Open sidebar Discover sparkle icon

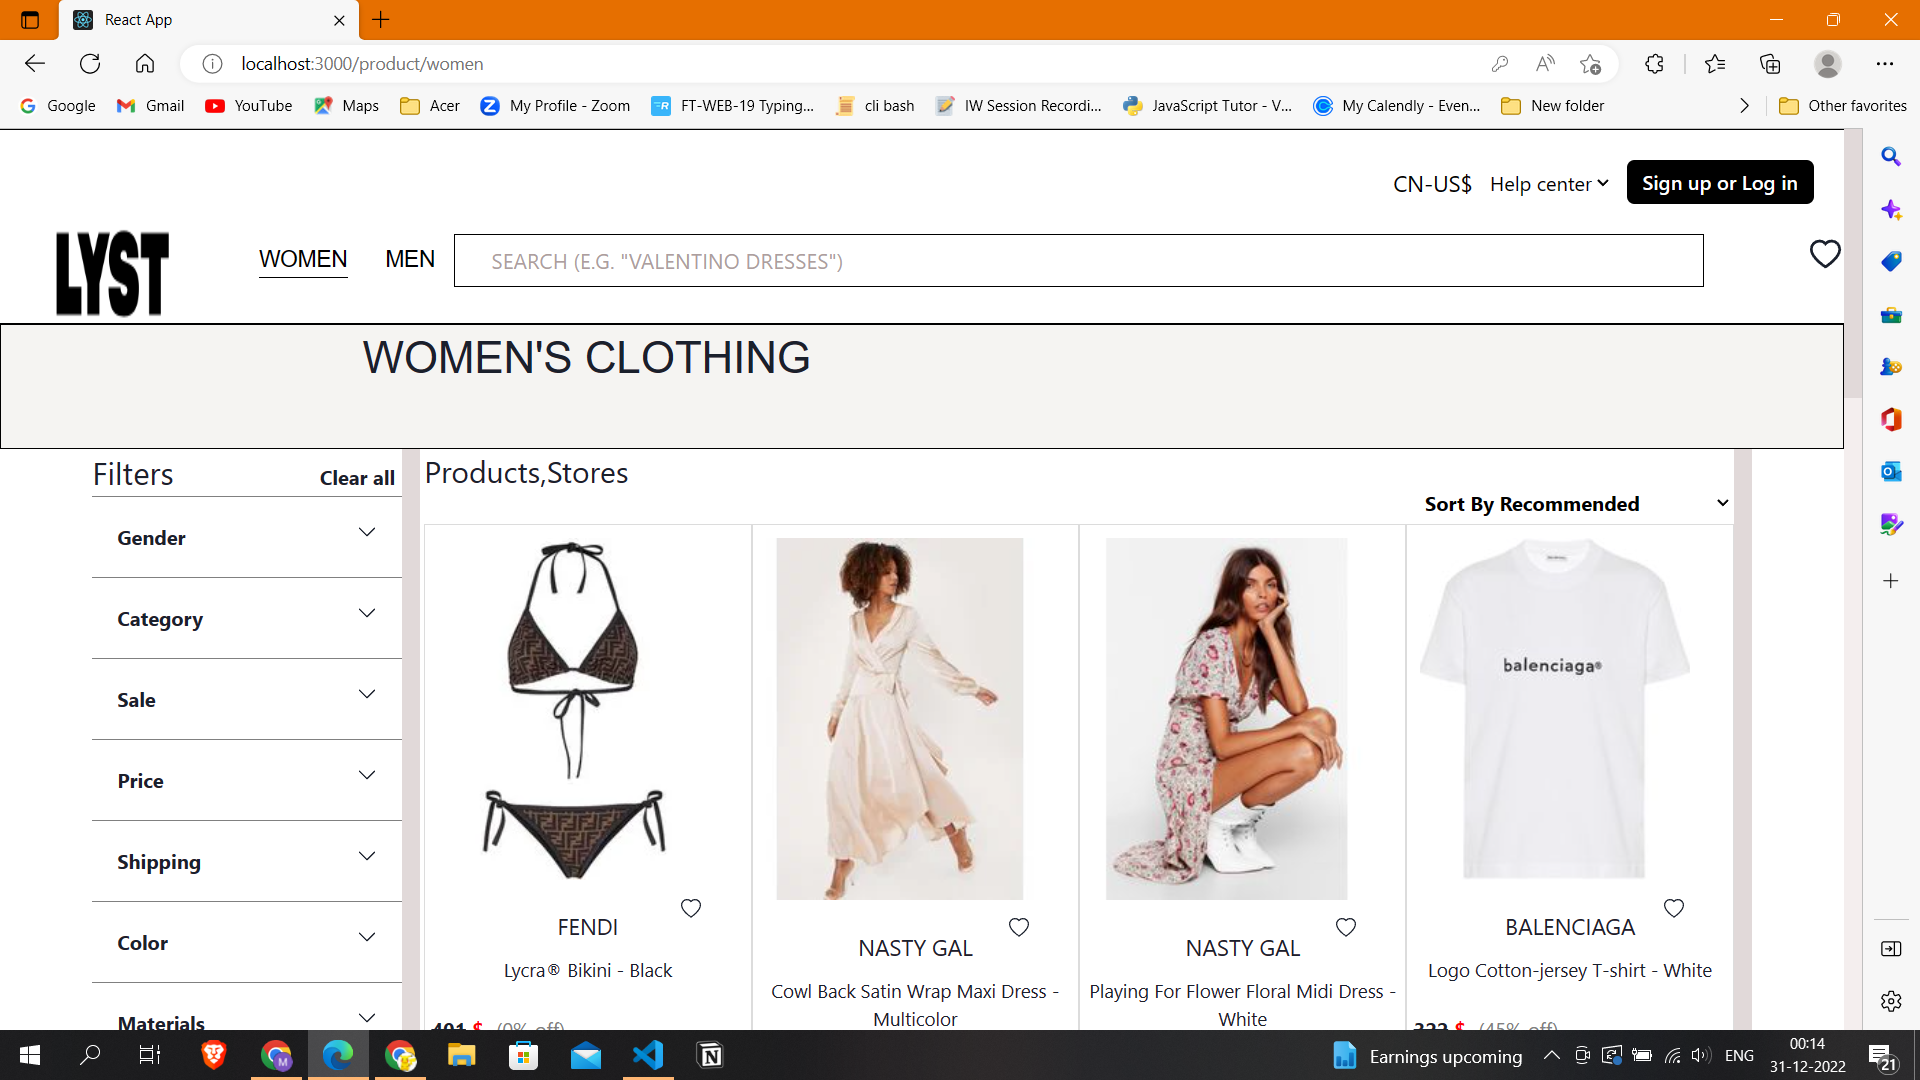coord(1891,210)
